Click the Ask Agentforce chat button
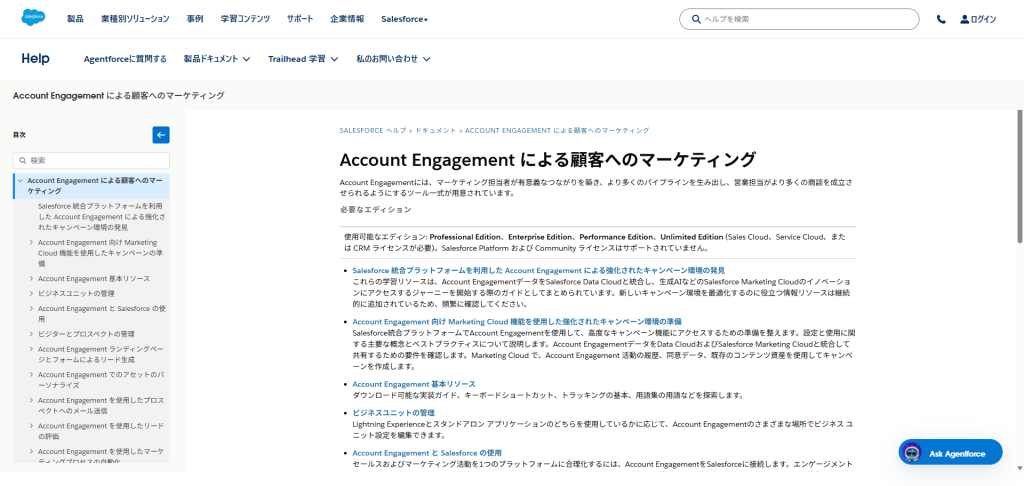Image resolution: width=1024 pixels, height=486 pixels. (x=950, y=453)
